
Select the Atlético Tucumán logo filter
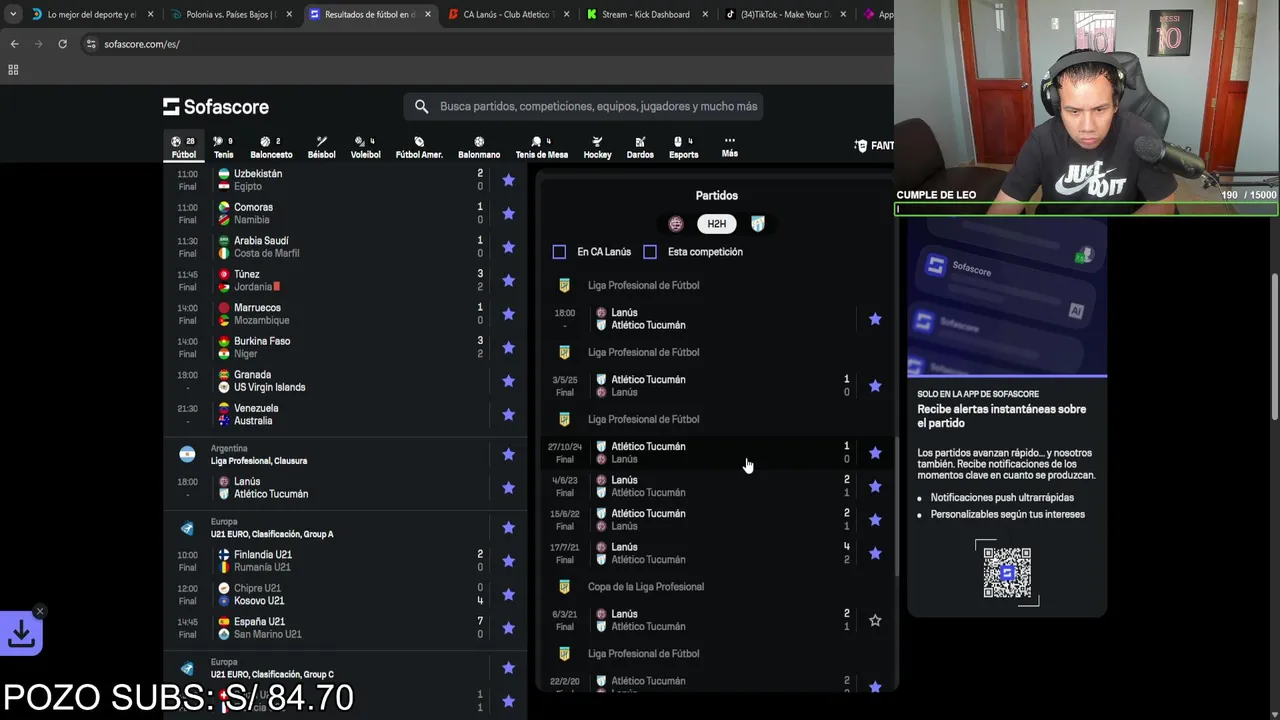coord(758,224)
